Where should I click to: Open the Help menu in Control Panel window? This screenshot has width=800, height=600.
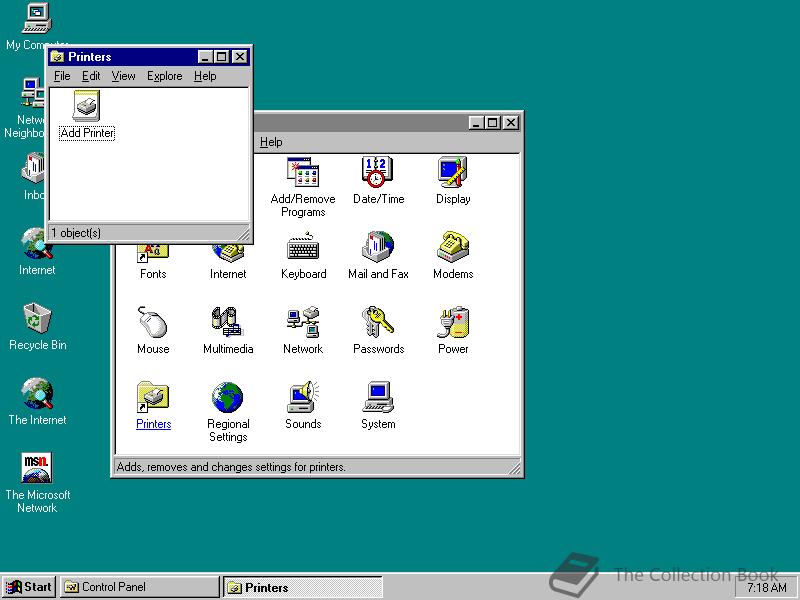(x=271, y=142)
